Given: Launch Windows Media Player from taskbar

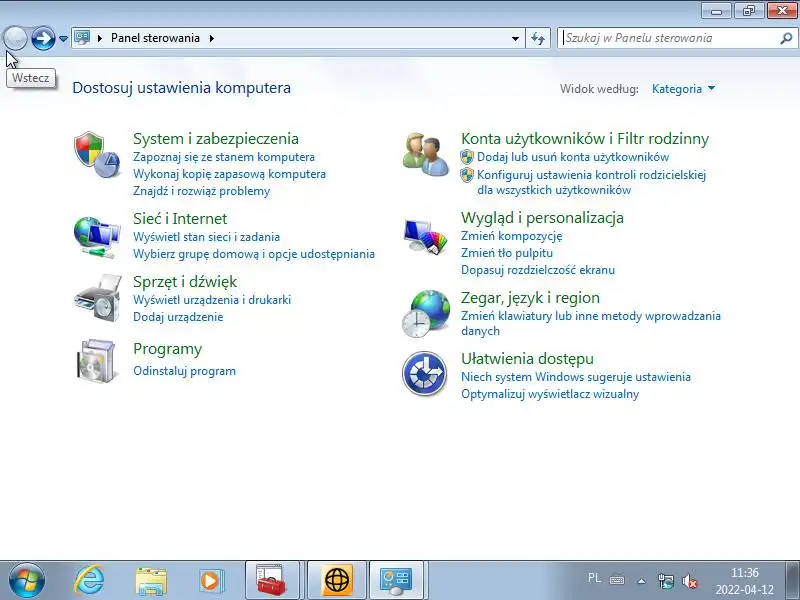Looking at the screenshot, I should coord(210,581).
